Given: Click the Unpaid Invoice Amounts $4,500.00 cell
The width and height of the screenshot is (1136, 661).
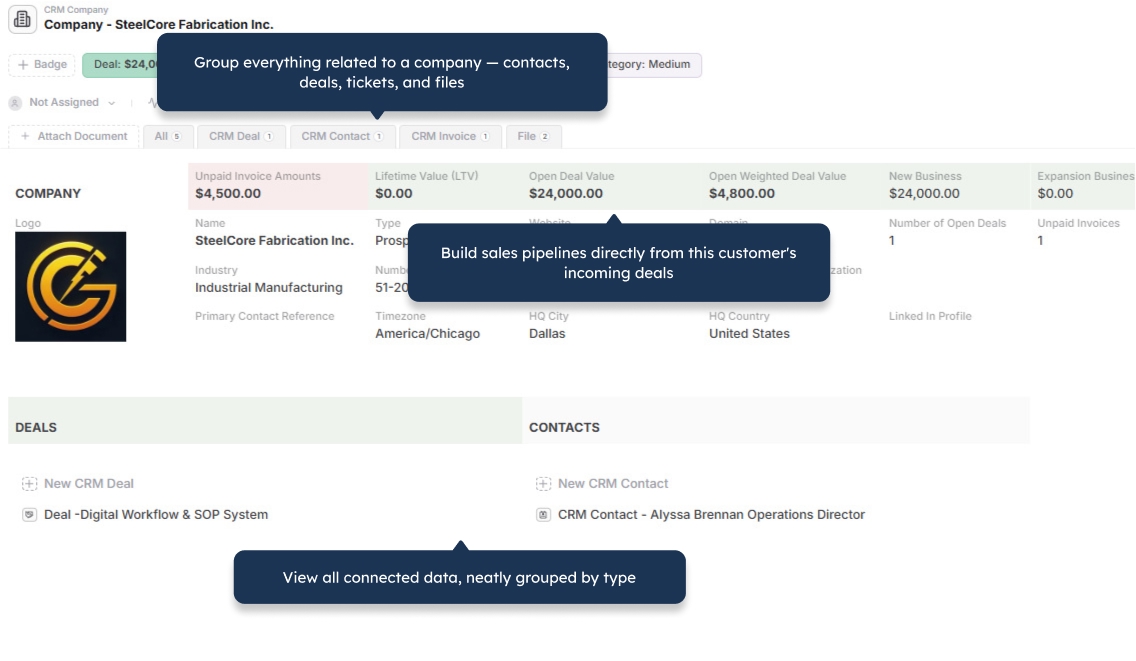Looking at the screenshot, I should click(x=278, y=186).
